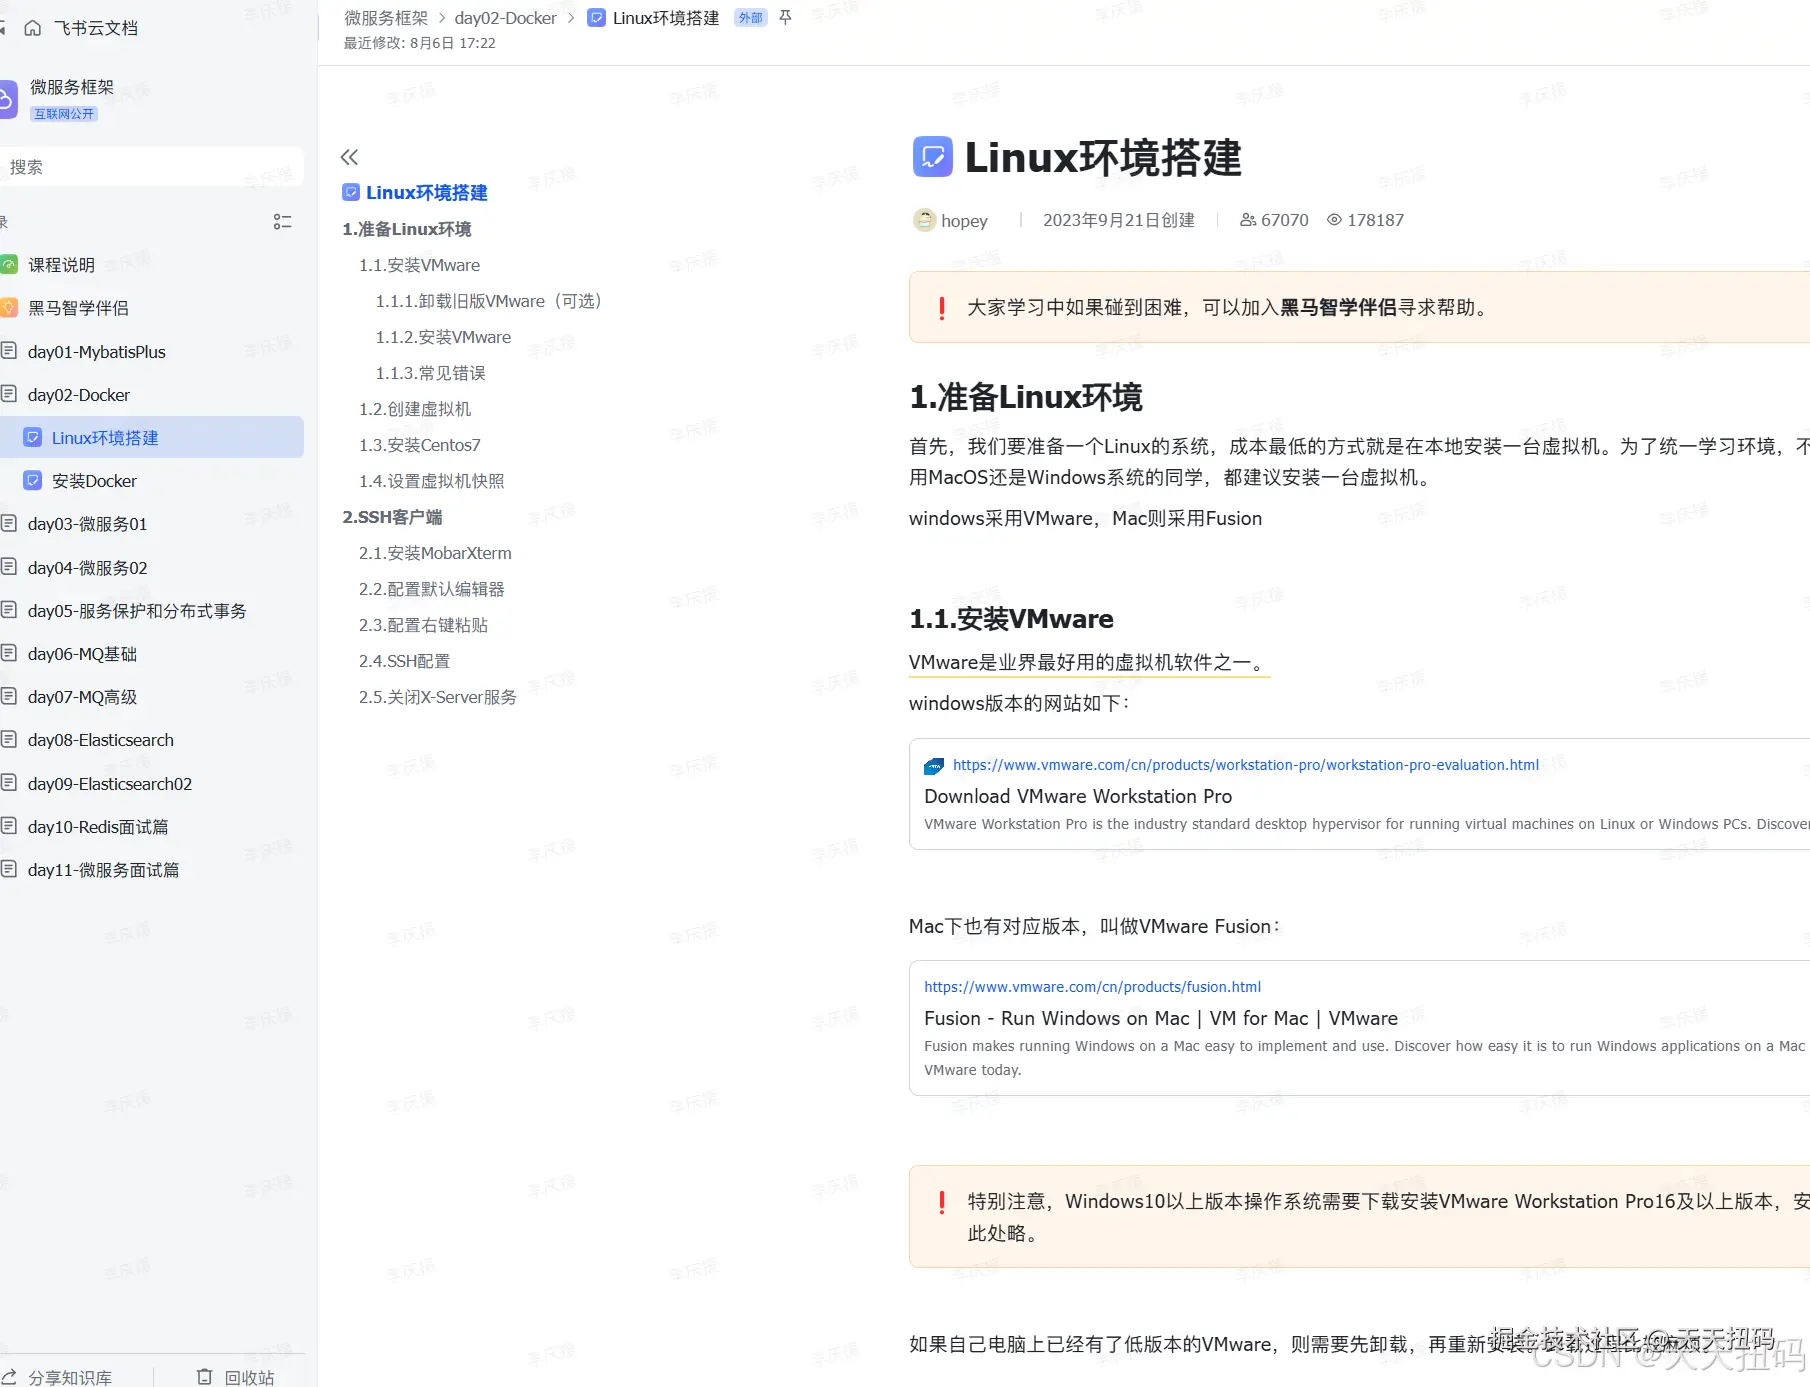Click the views eye icon showing 178187

tap(1334, 220)
